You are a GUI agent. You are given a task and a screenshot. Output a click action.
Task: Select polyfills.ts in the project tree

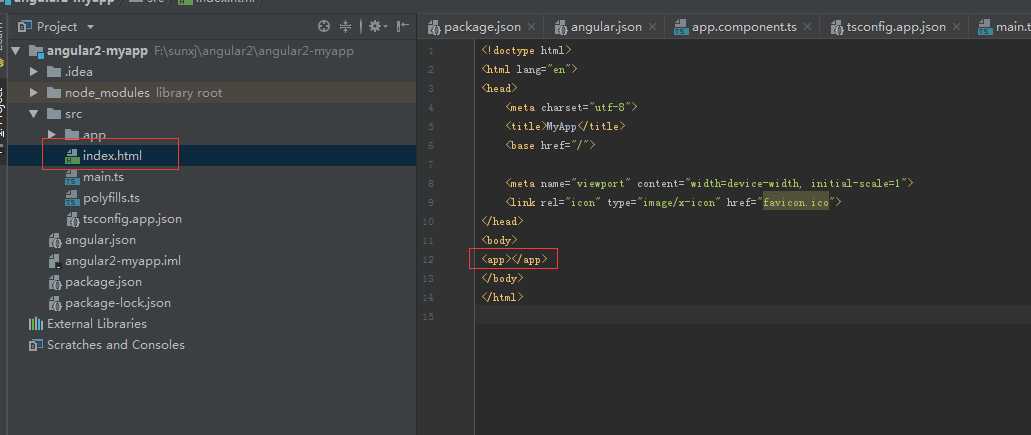pyautogui.click(x=111, y=198)
